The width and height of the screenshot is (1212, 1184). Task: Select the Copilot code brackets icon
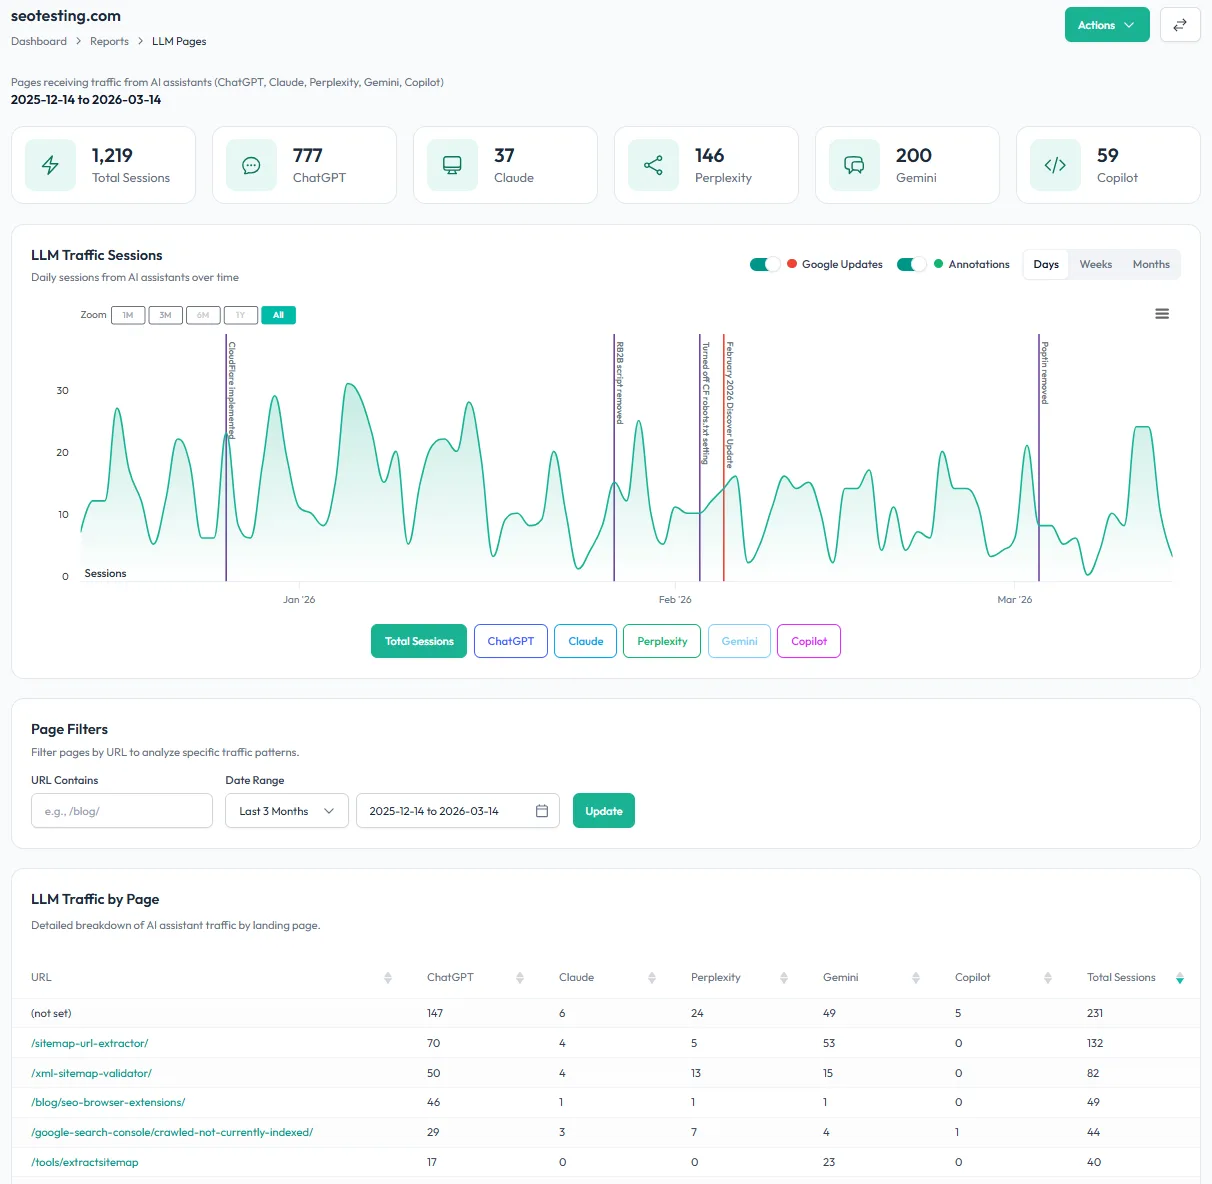(x=1055, y=164)
